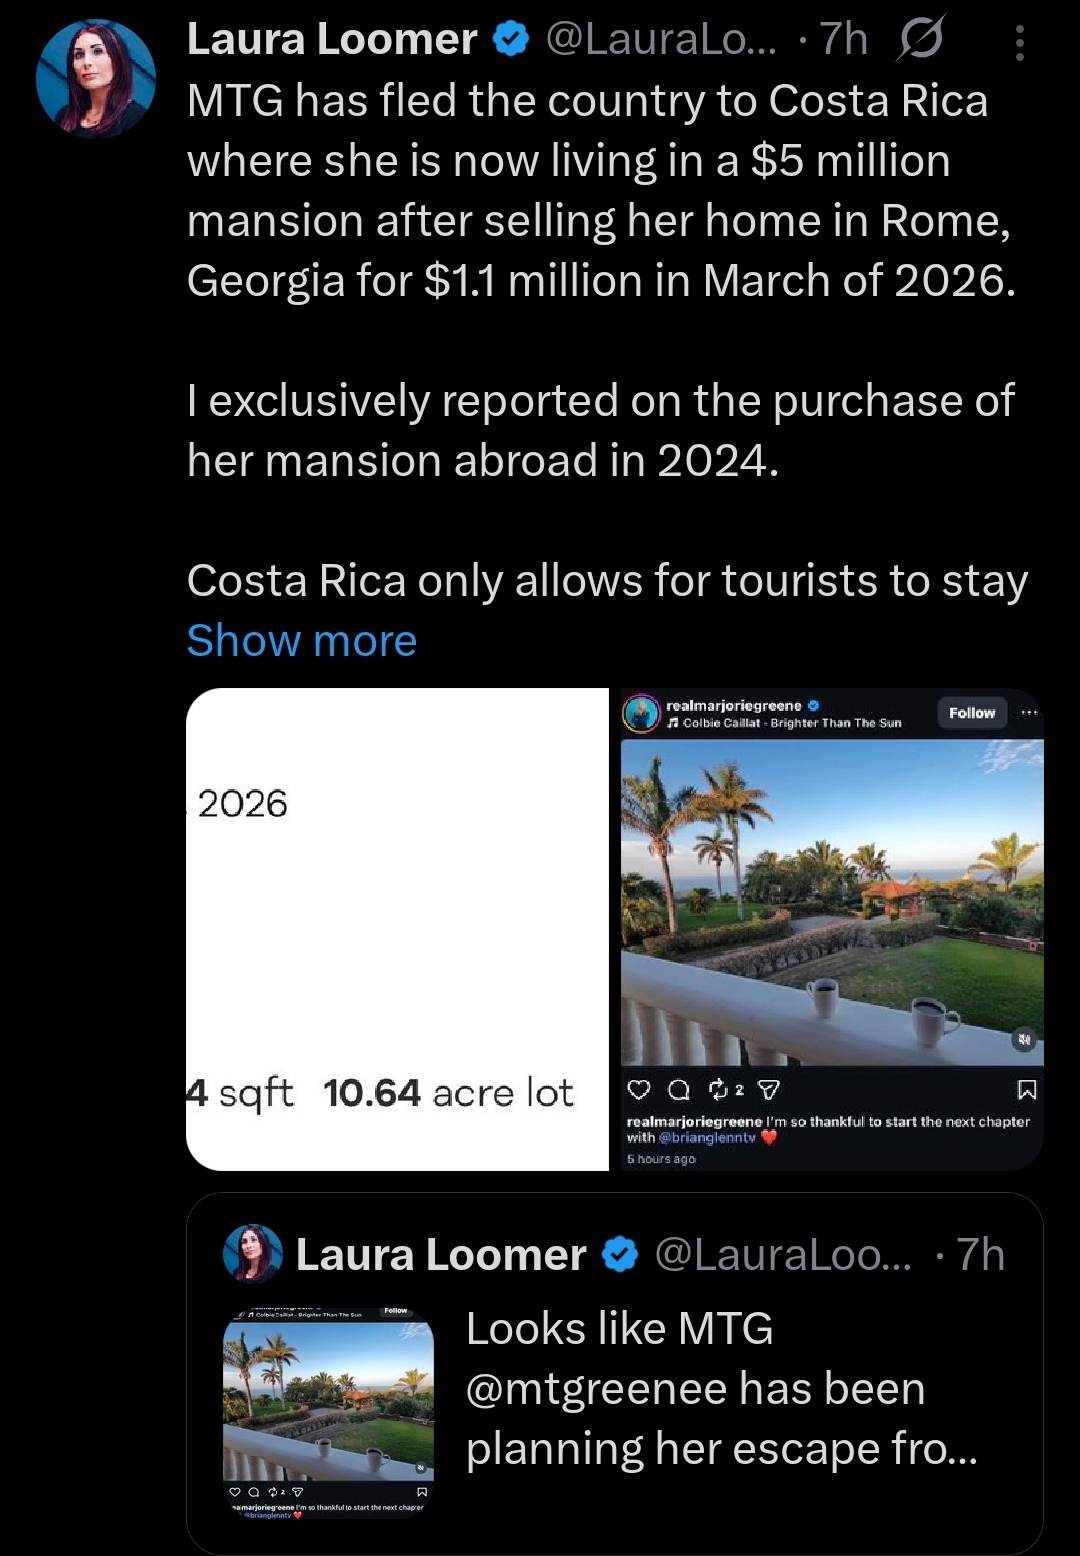Click the blue verified badge beside Laura Loomer

click(511, 40)
